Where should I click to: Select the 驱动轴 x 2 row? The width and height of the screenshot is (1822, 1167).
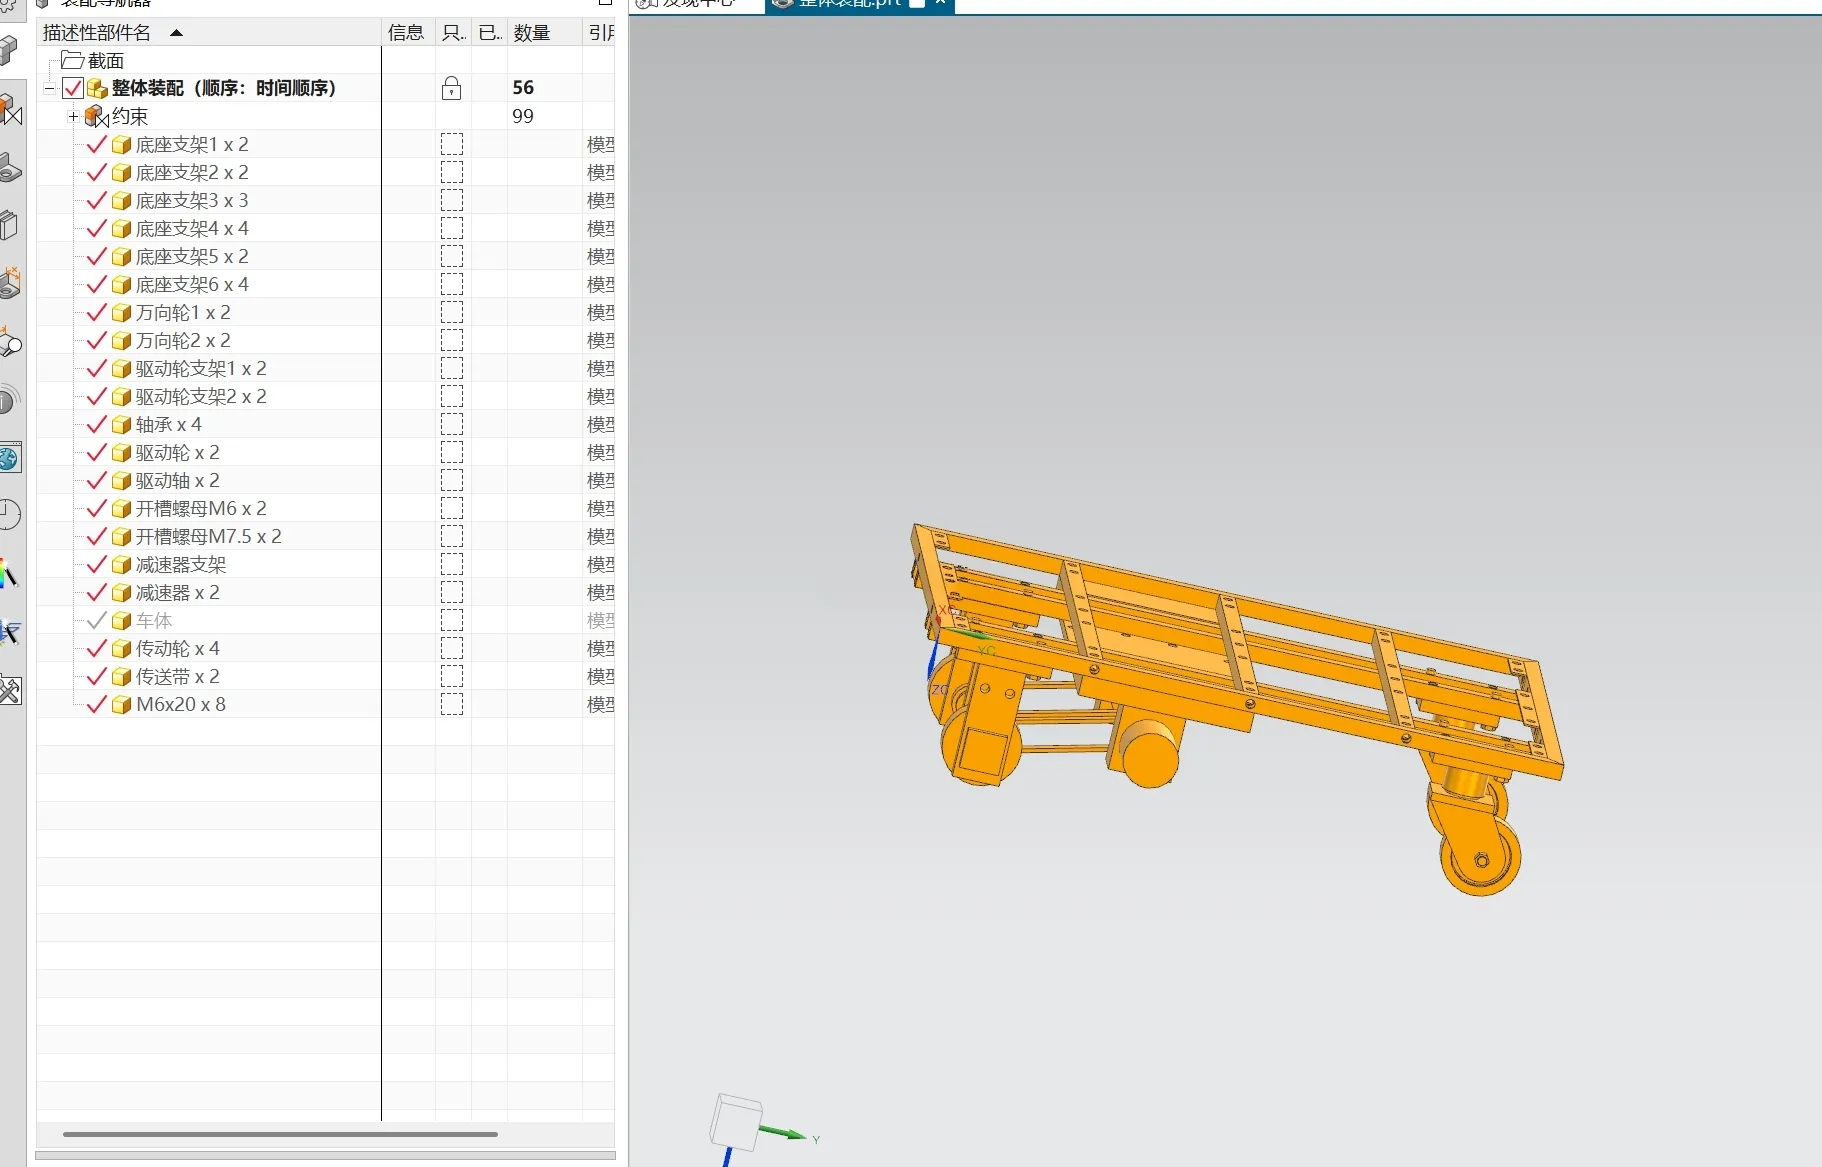pyautogui.click(x=178, y=480)
